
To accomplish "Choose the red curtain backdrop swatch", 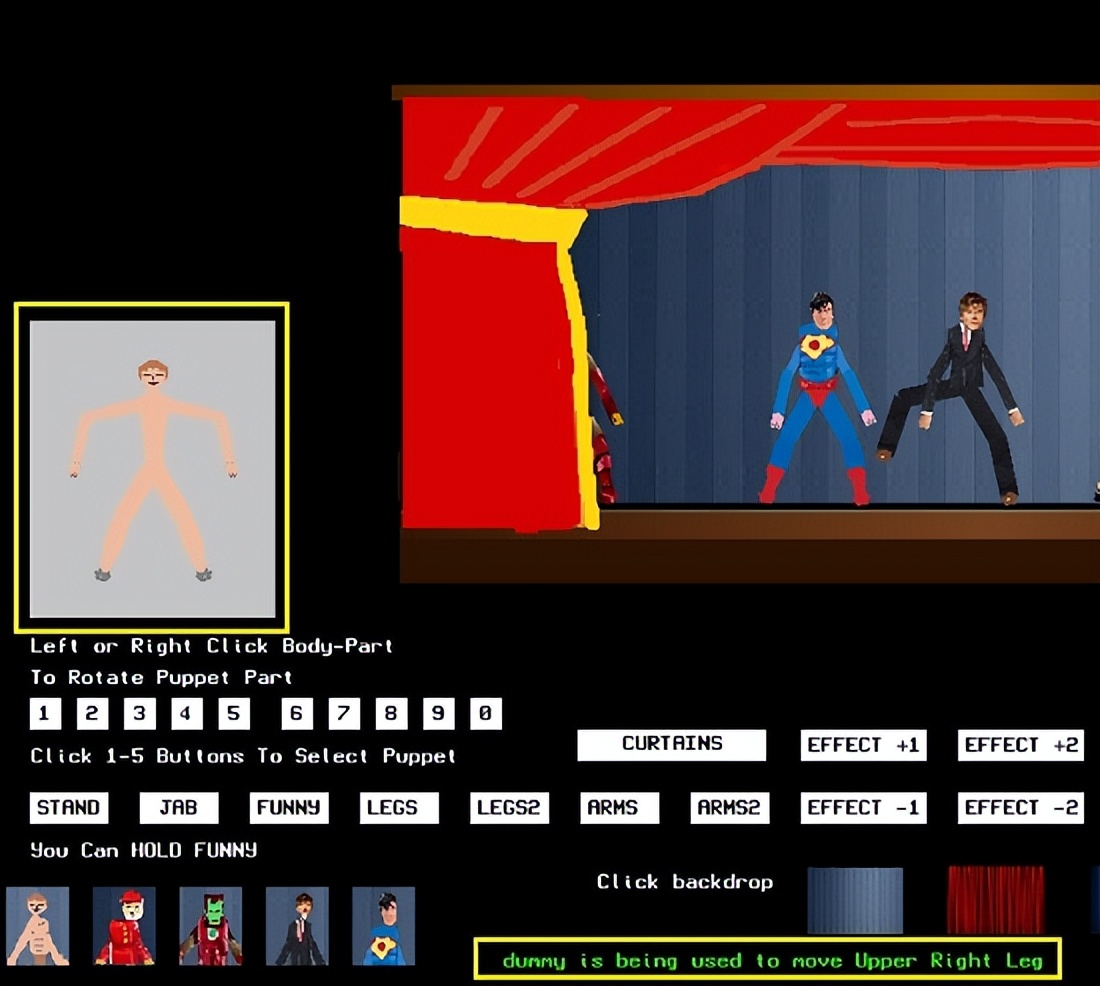I will coord(995,900).
